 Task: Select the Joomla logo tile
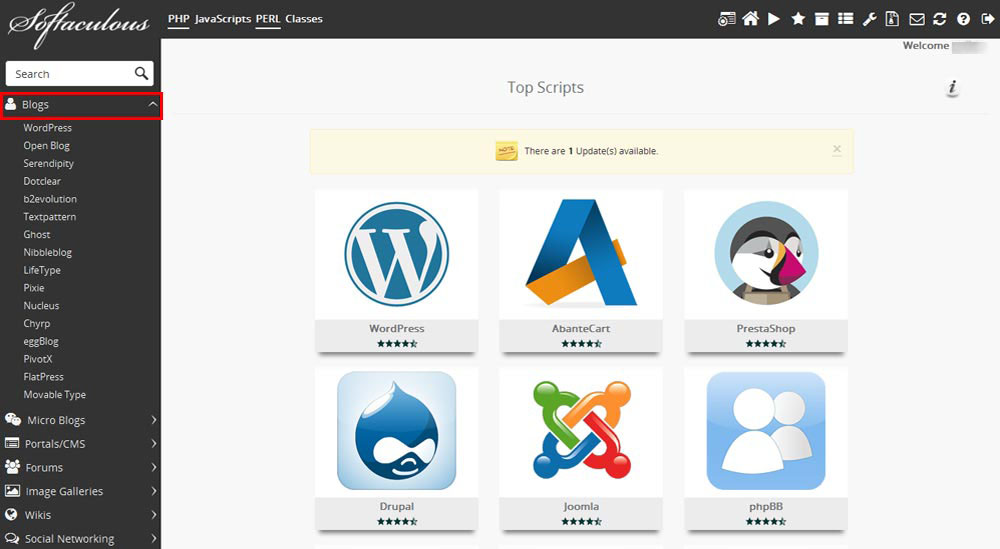click(x=581, y=430)
